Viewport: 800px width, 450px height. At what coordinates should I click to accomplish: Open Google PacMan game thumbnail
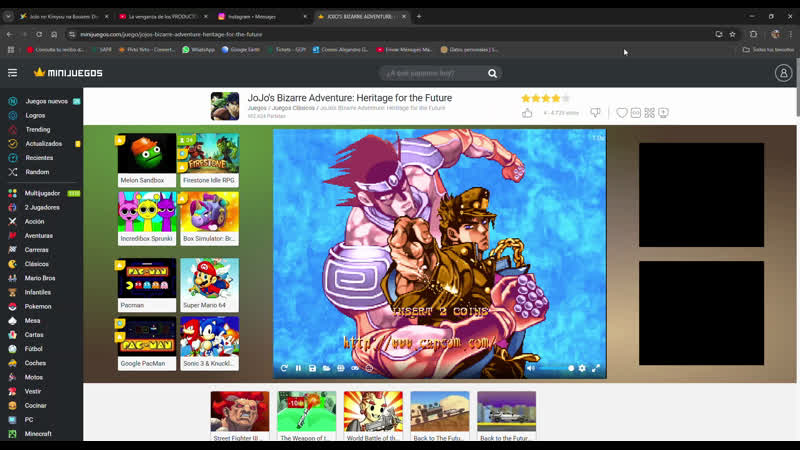(x=147, y=343)
